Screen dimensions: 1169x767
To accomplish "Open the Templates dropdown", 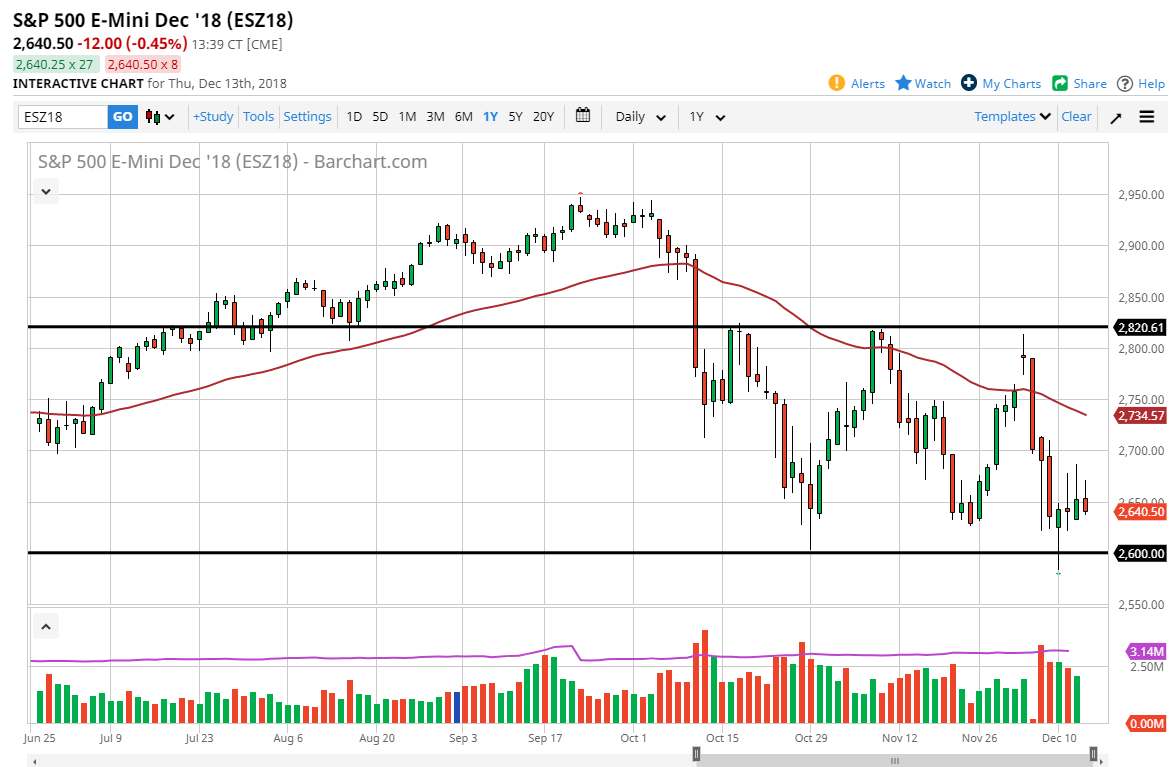I will [1013, 116].
